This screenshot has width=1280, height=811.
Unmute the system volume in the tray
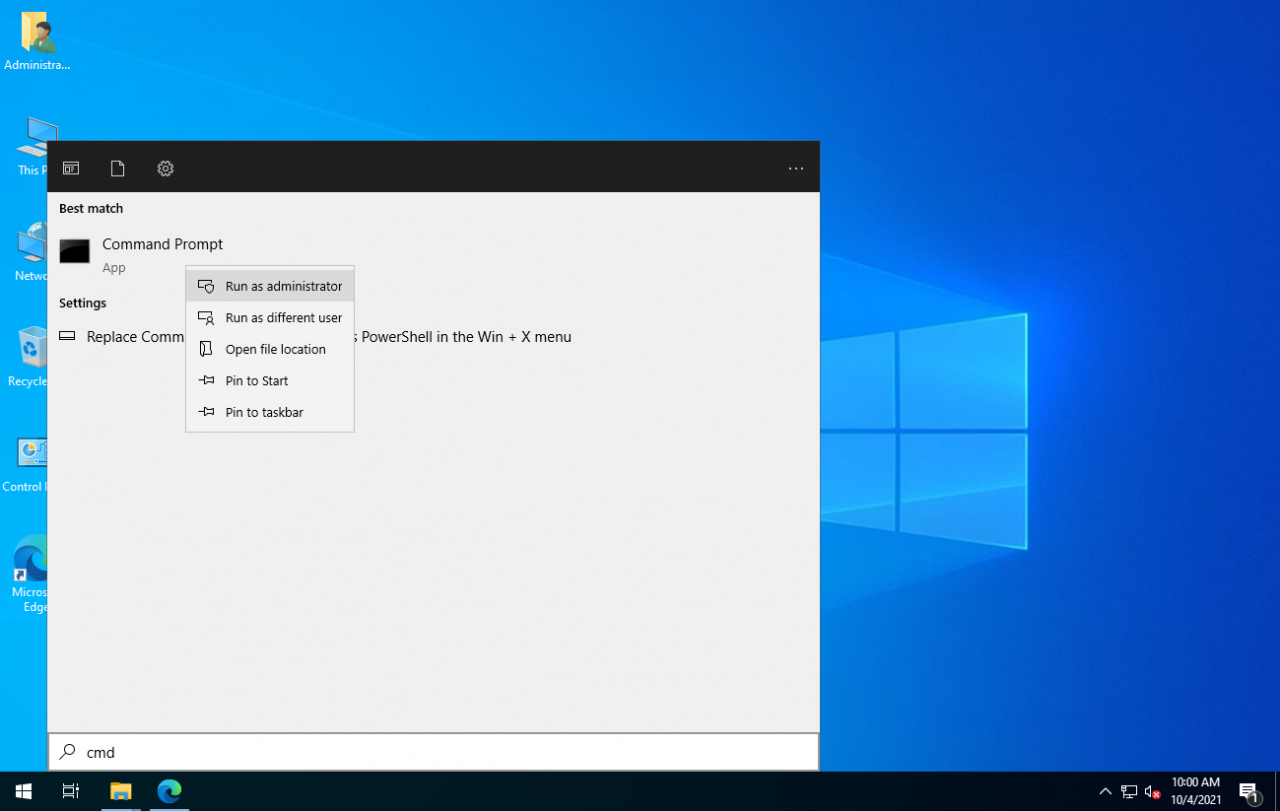point(1151,790)
